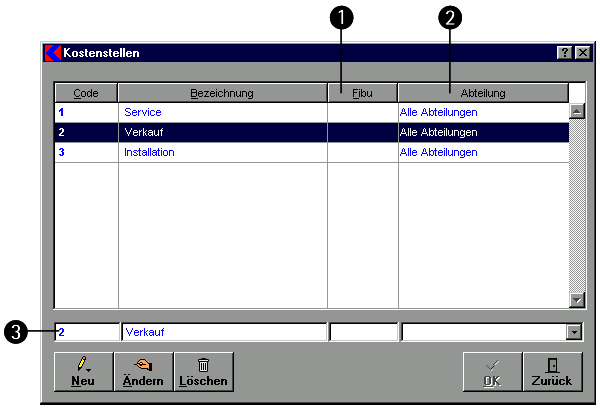Click the Code input field containing 2
Image resolution: width=600 pixels, height=410 pixels.
point(86,332)
